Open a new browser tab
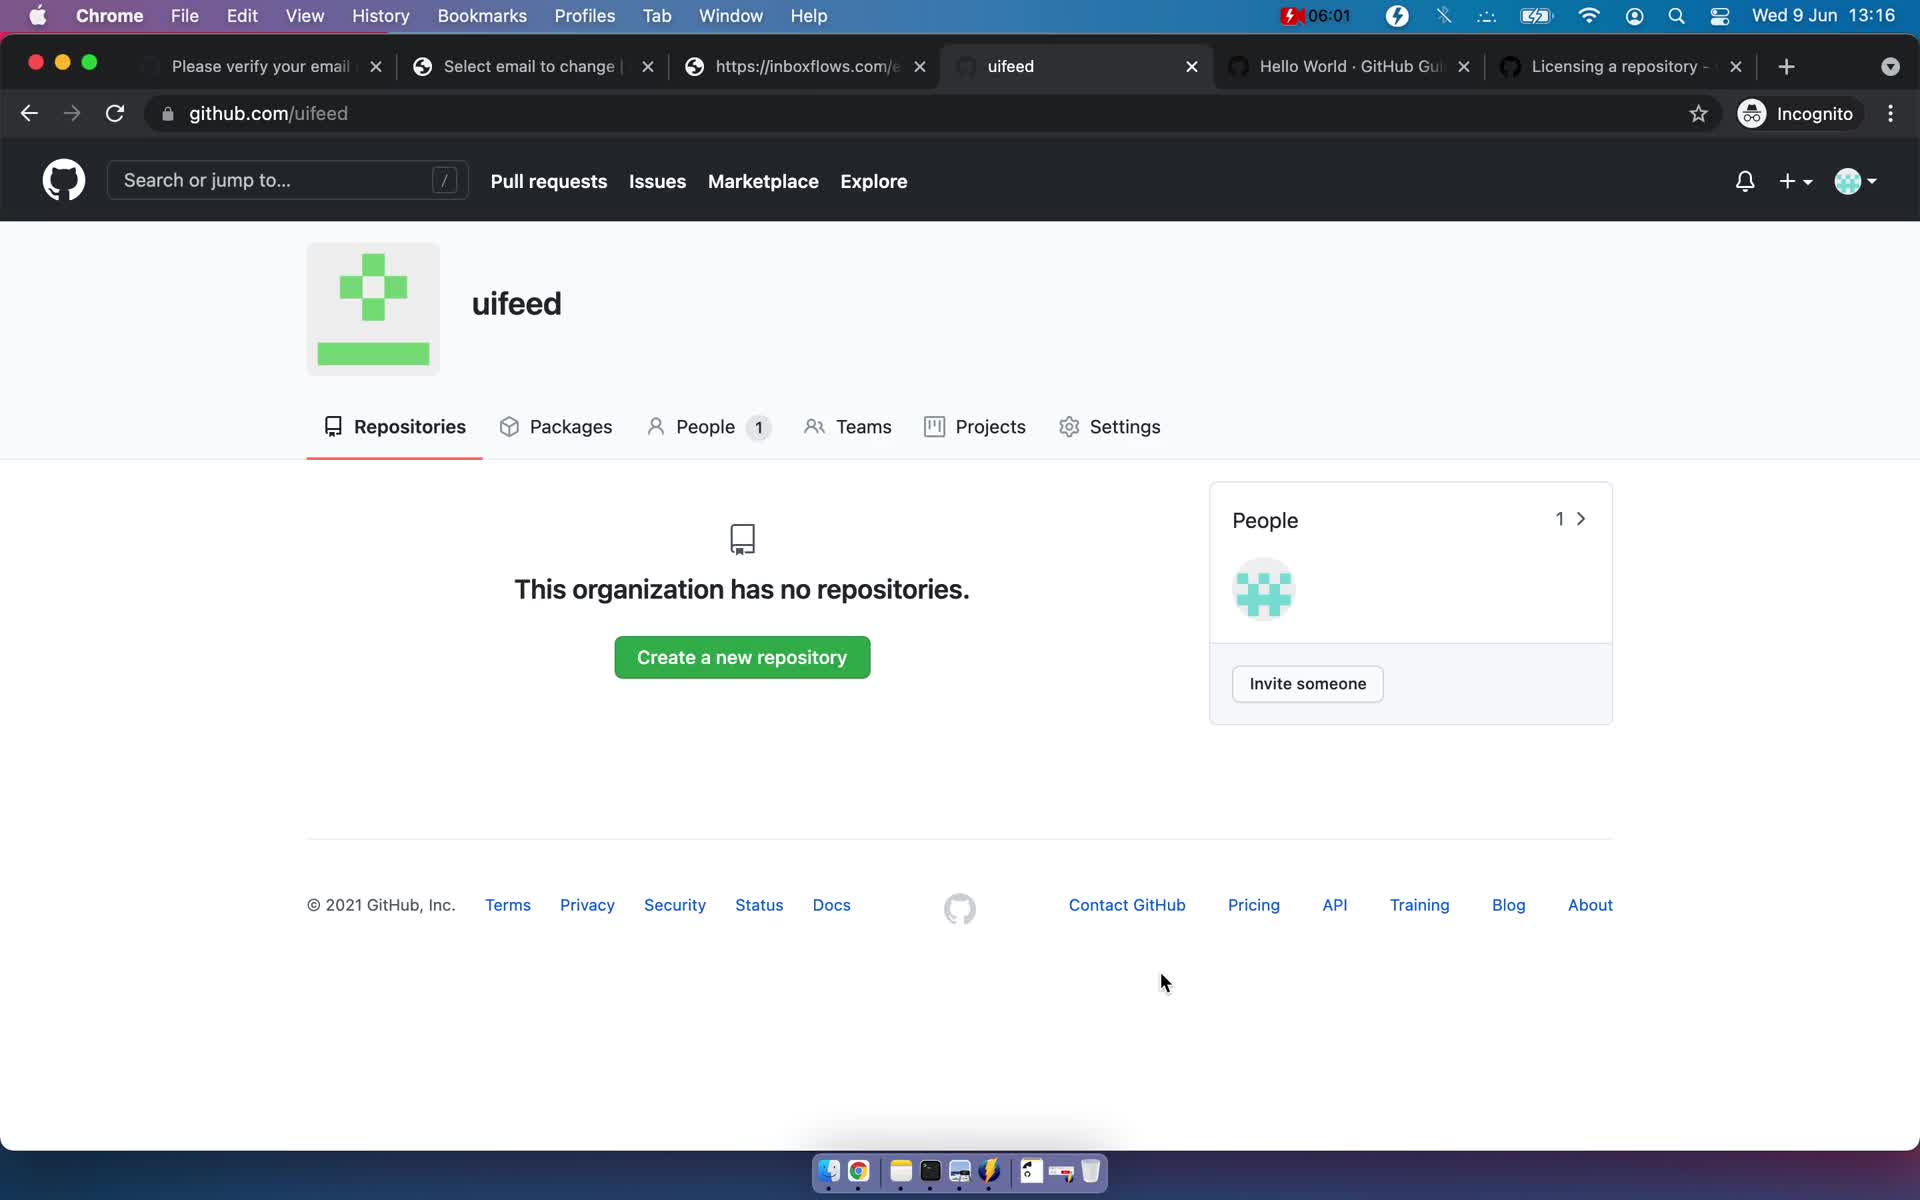Screen dimensions: 1920x1200 (1786, 67)
